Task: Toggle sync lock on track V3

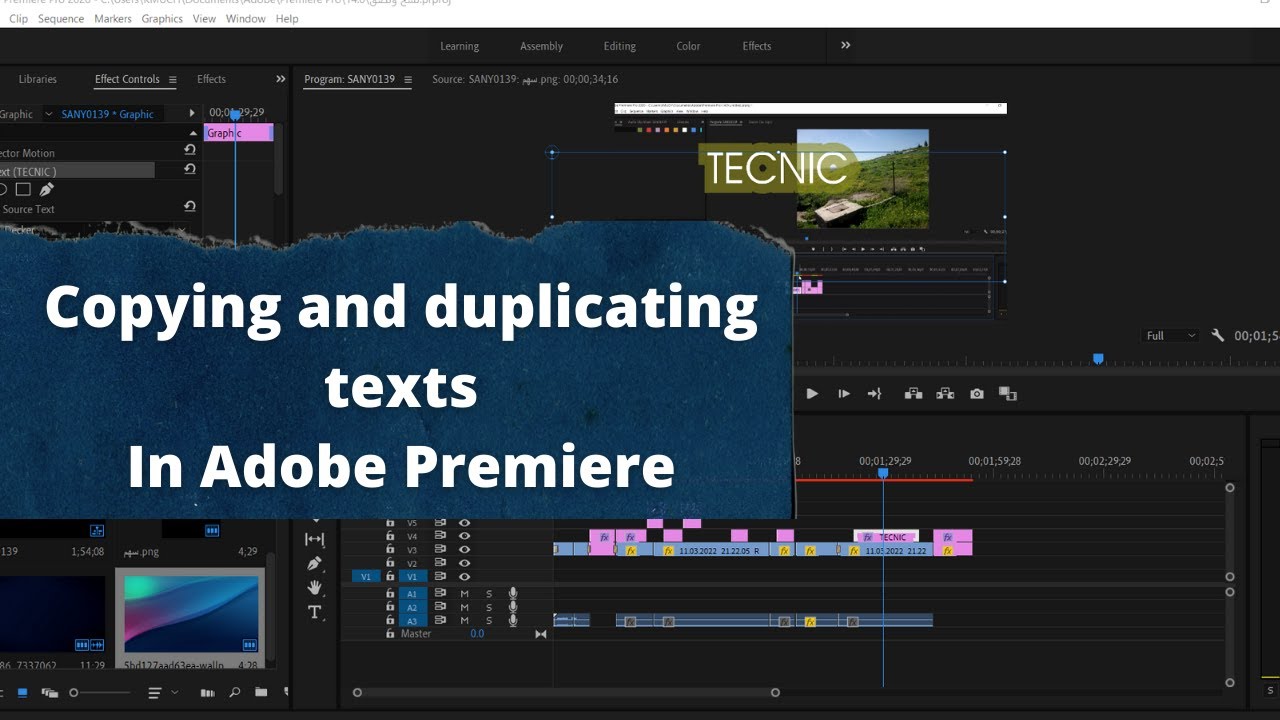Action: click(440, 549)
